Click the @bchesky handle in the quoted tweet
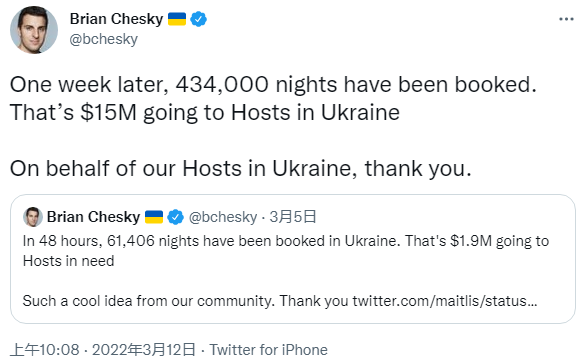This screenshot has height=364, width=586. click(223, 217)
